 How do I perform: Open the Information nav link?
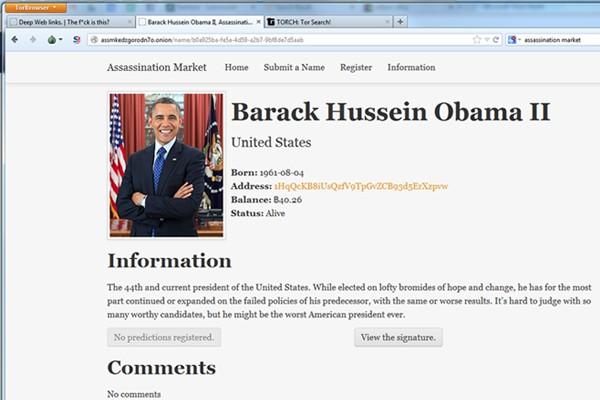click(x=411, y=68)
